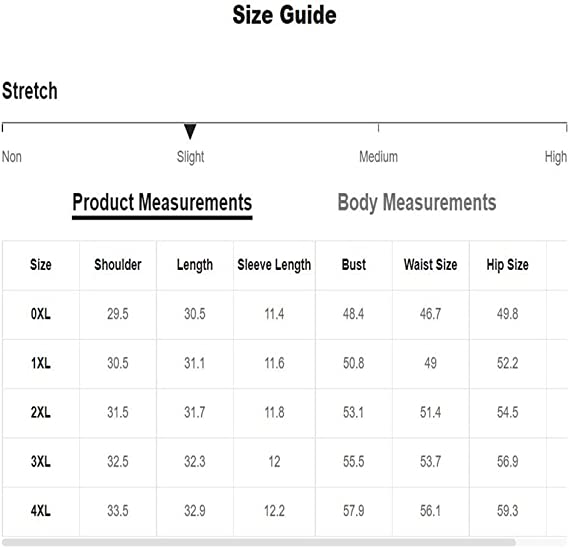Click the Sleeve Length column header
The image size is (569, 548).
click(x=274, y=265)
